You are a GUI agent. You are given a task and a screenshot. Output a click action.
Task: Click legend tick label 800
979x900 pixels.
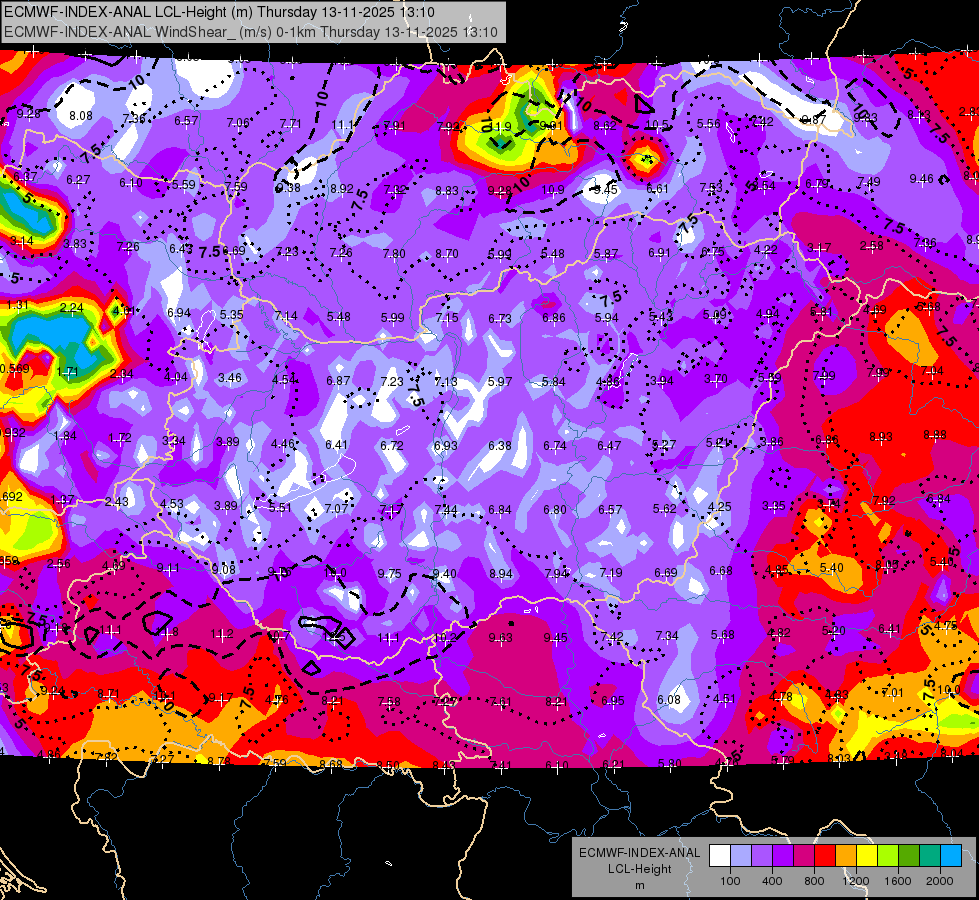(x=814, y=881)
